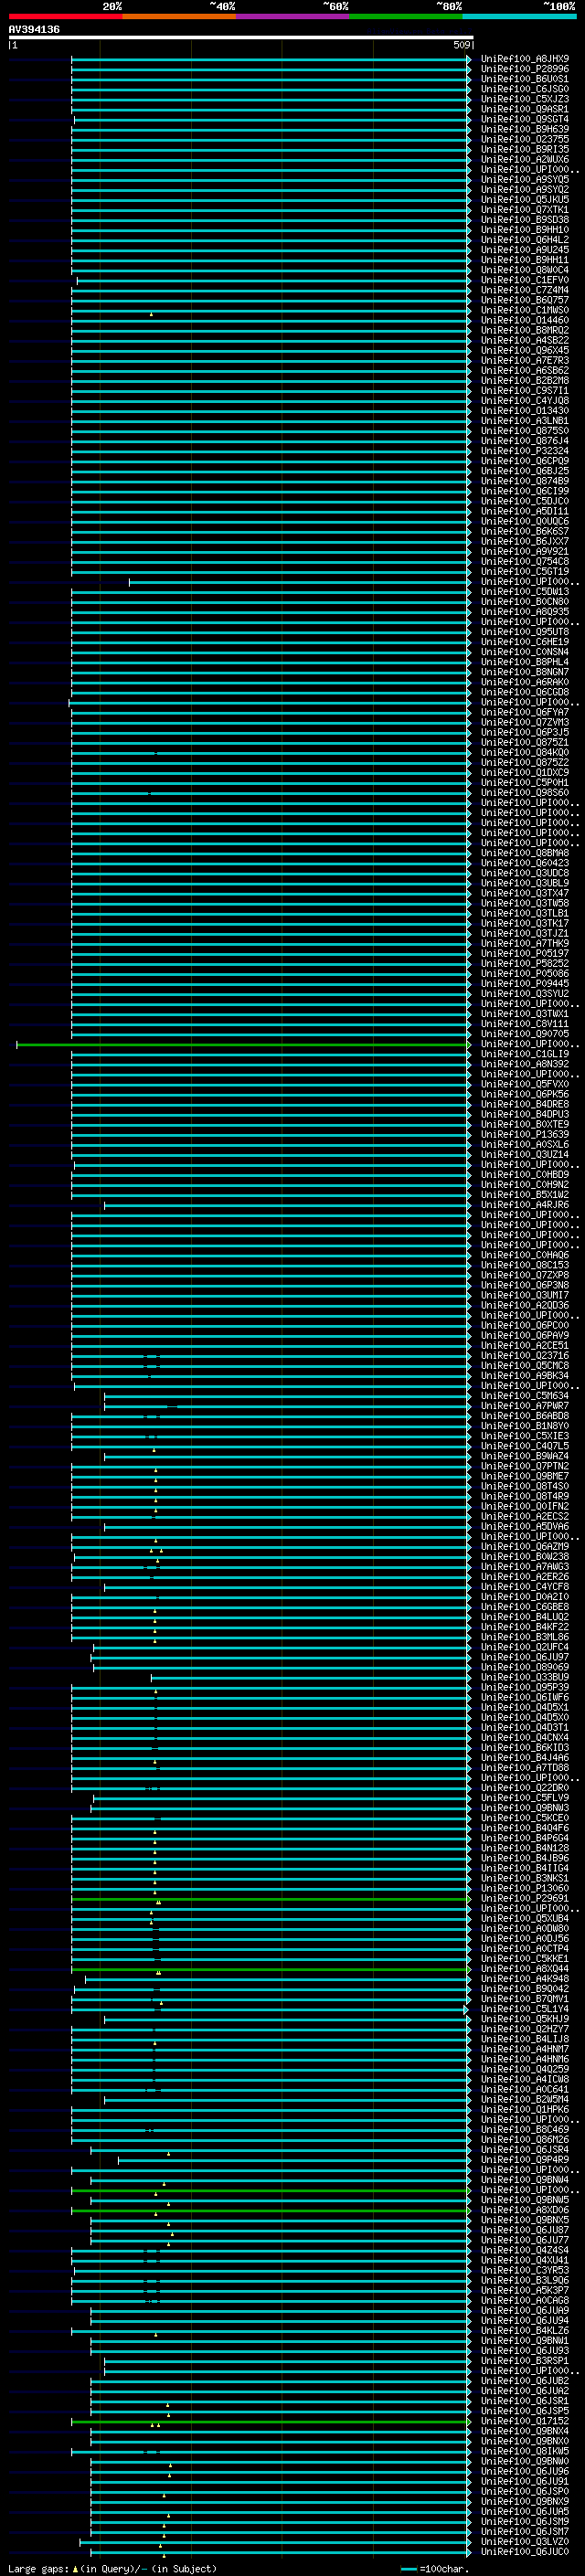This screenshot has height=2576, width=585.
Task: Click the UniRef100_Q8W0C4 label
Action: [524, 270]
